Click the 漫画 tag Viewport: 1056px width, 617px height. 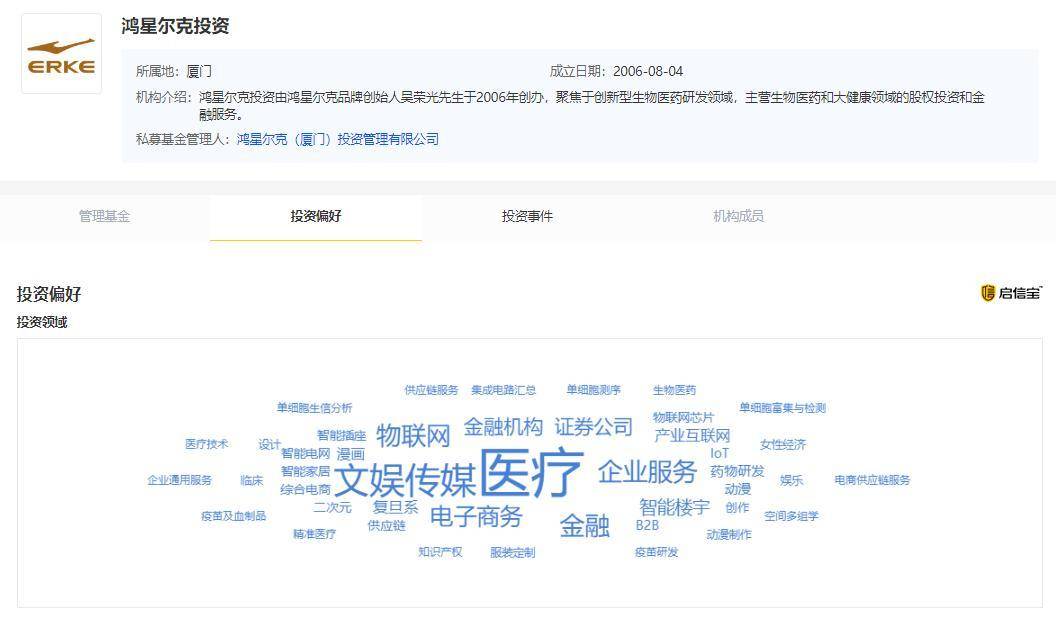tap(350, 453)
